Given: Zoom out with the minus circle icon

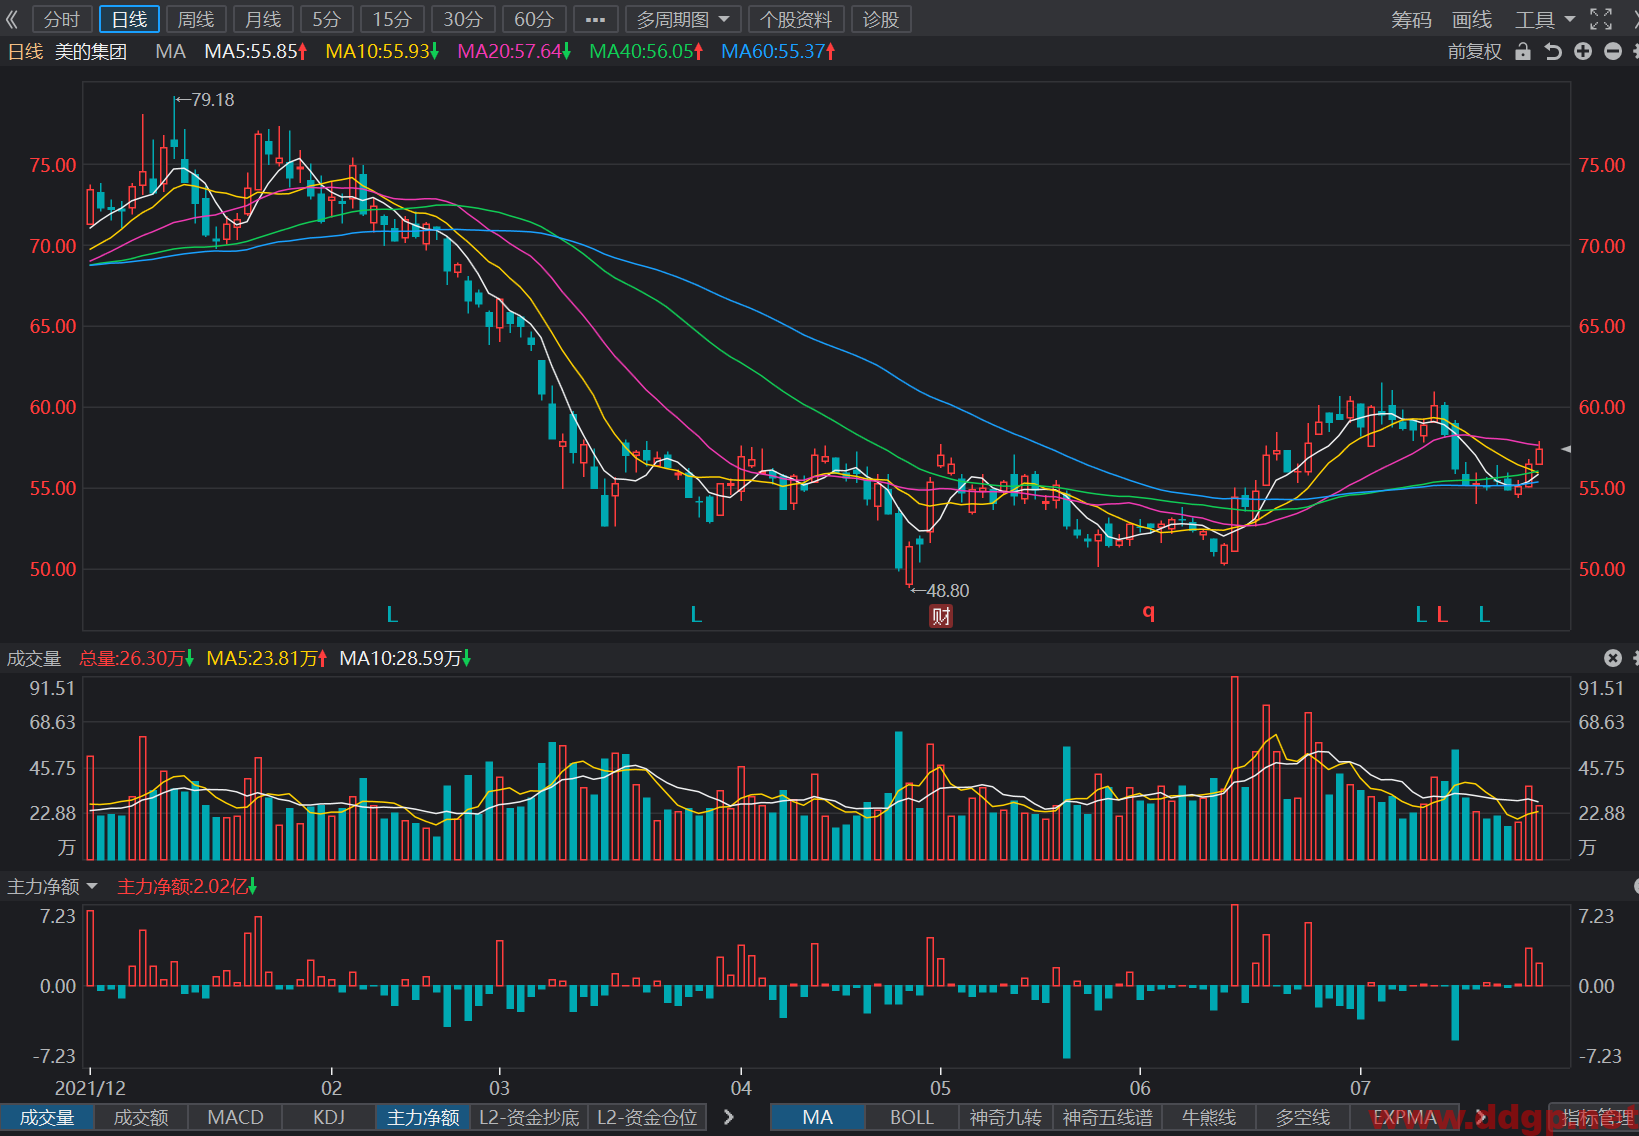Looking at the screenshot, I should tap(1613, 51).
